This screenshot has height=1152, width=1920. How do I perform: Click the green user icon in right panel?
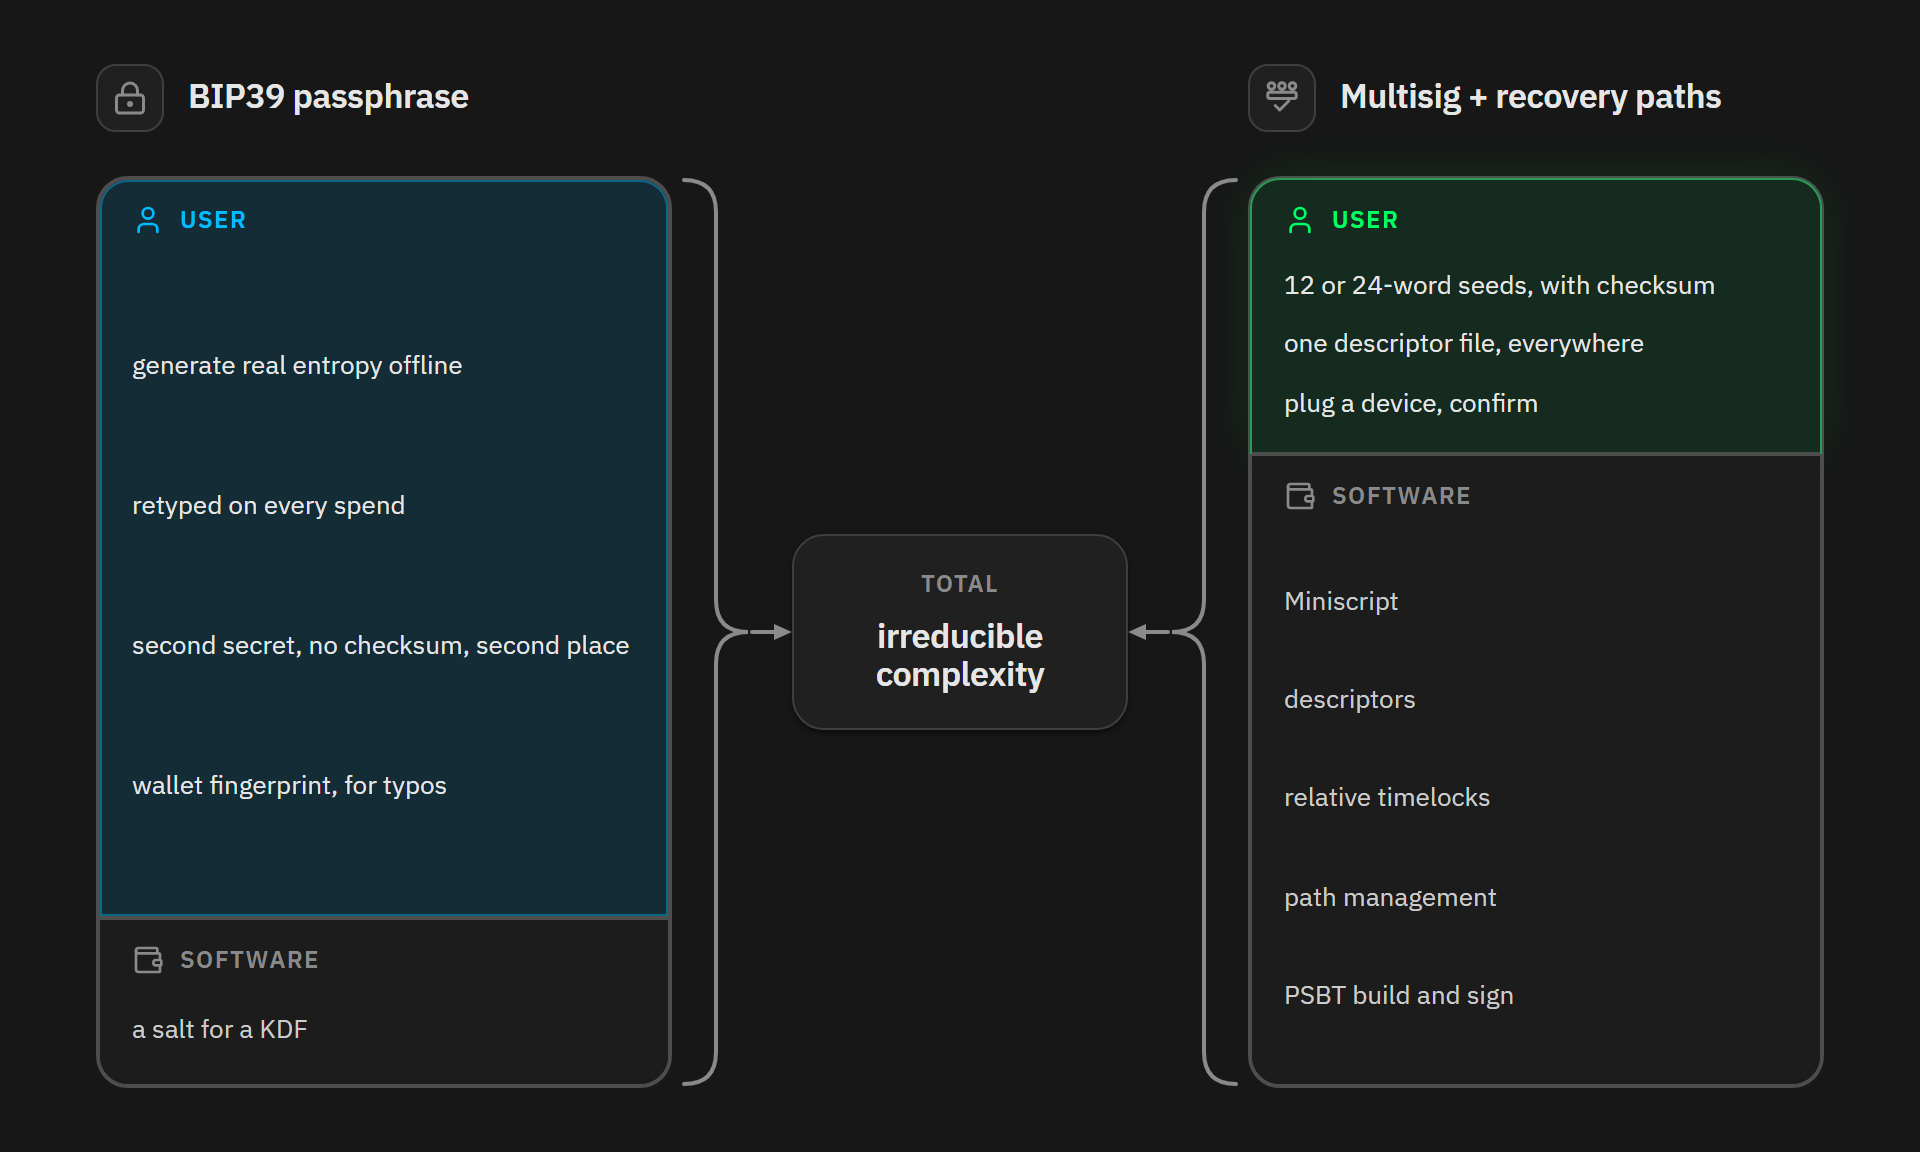(x=1300, y=220)
